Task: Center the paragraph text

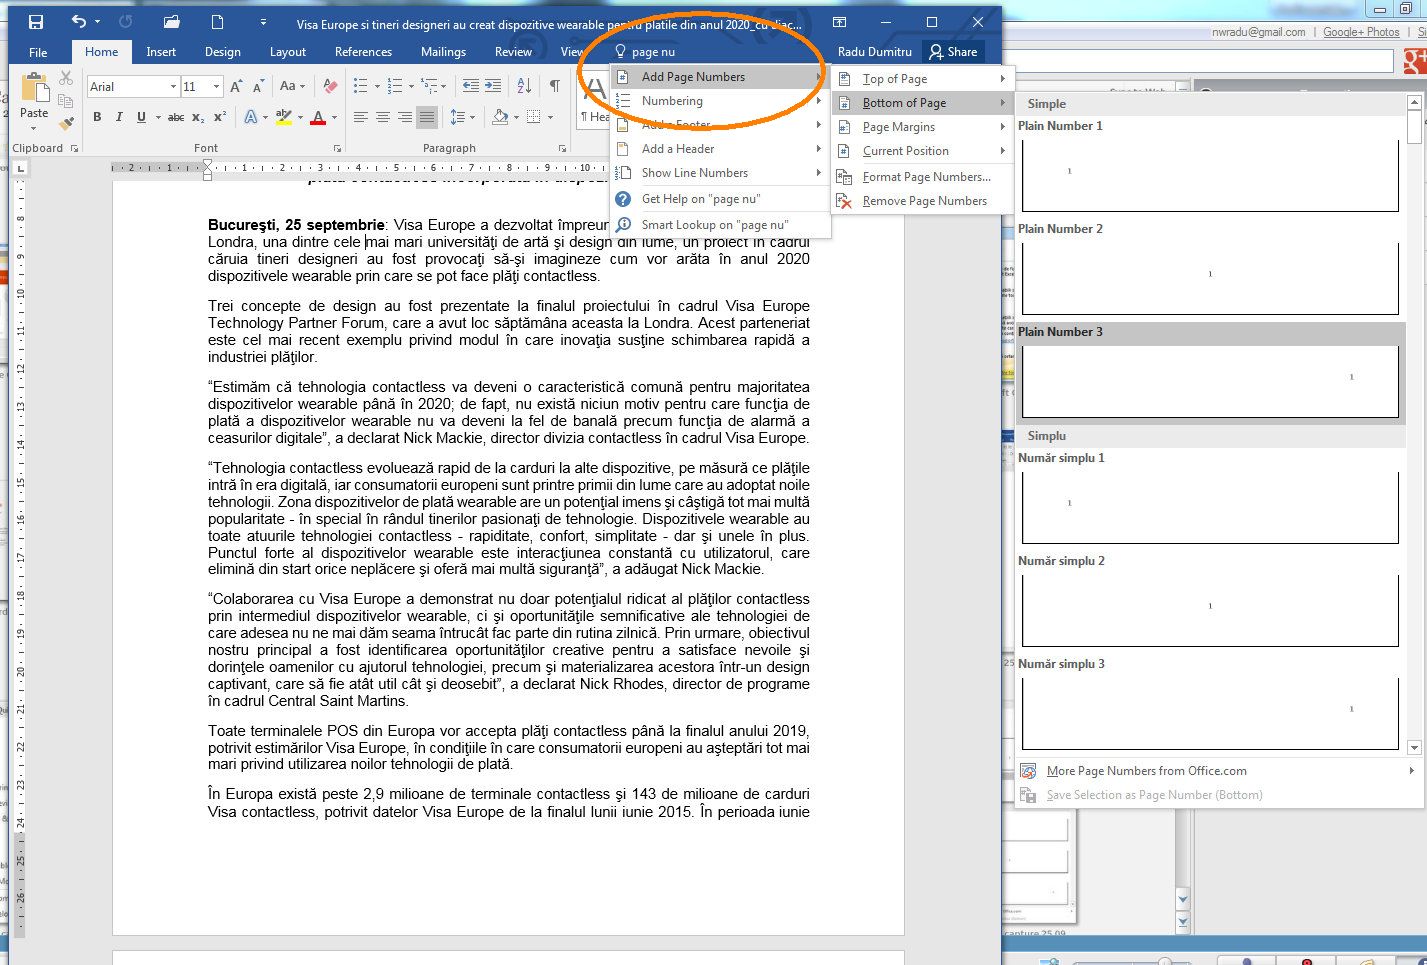Action: [x=382, y=117]
